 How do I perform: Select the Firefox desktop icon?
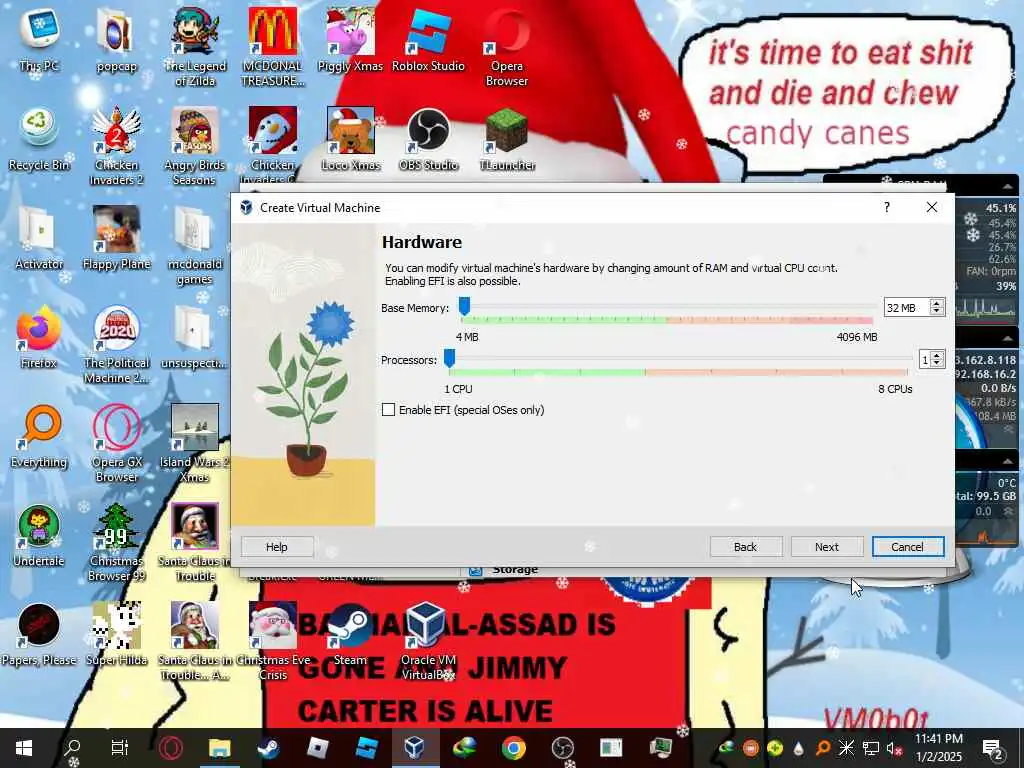(x=39, y=338)
